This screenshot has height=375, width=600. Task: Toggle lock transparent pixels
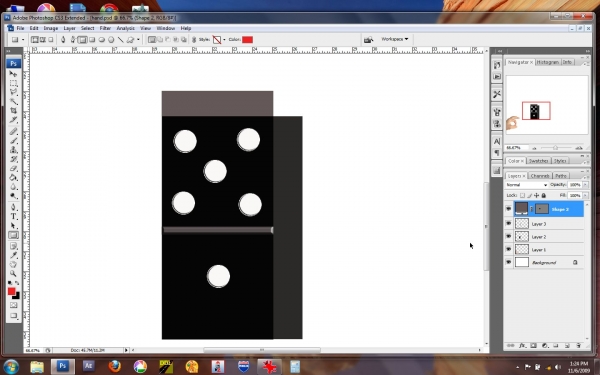[x=522, y=196]
